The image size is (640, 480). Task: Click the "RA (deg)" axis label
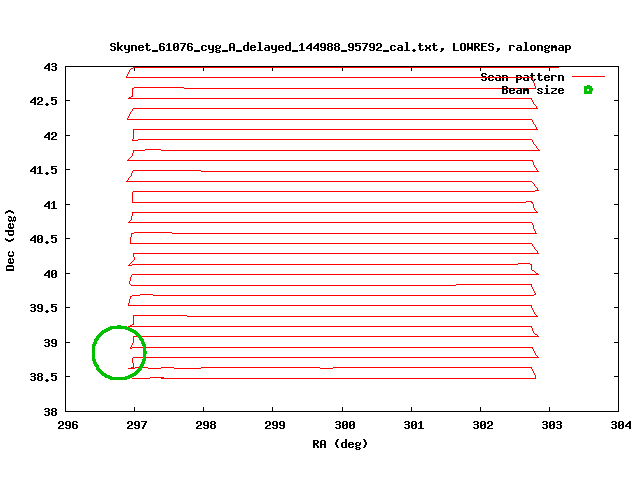[340, 444]
